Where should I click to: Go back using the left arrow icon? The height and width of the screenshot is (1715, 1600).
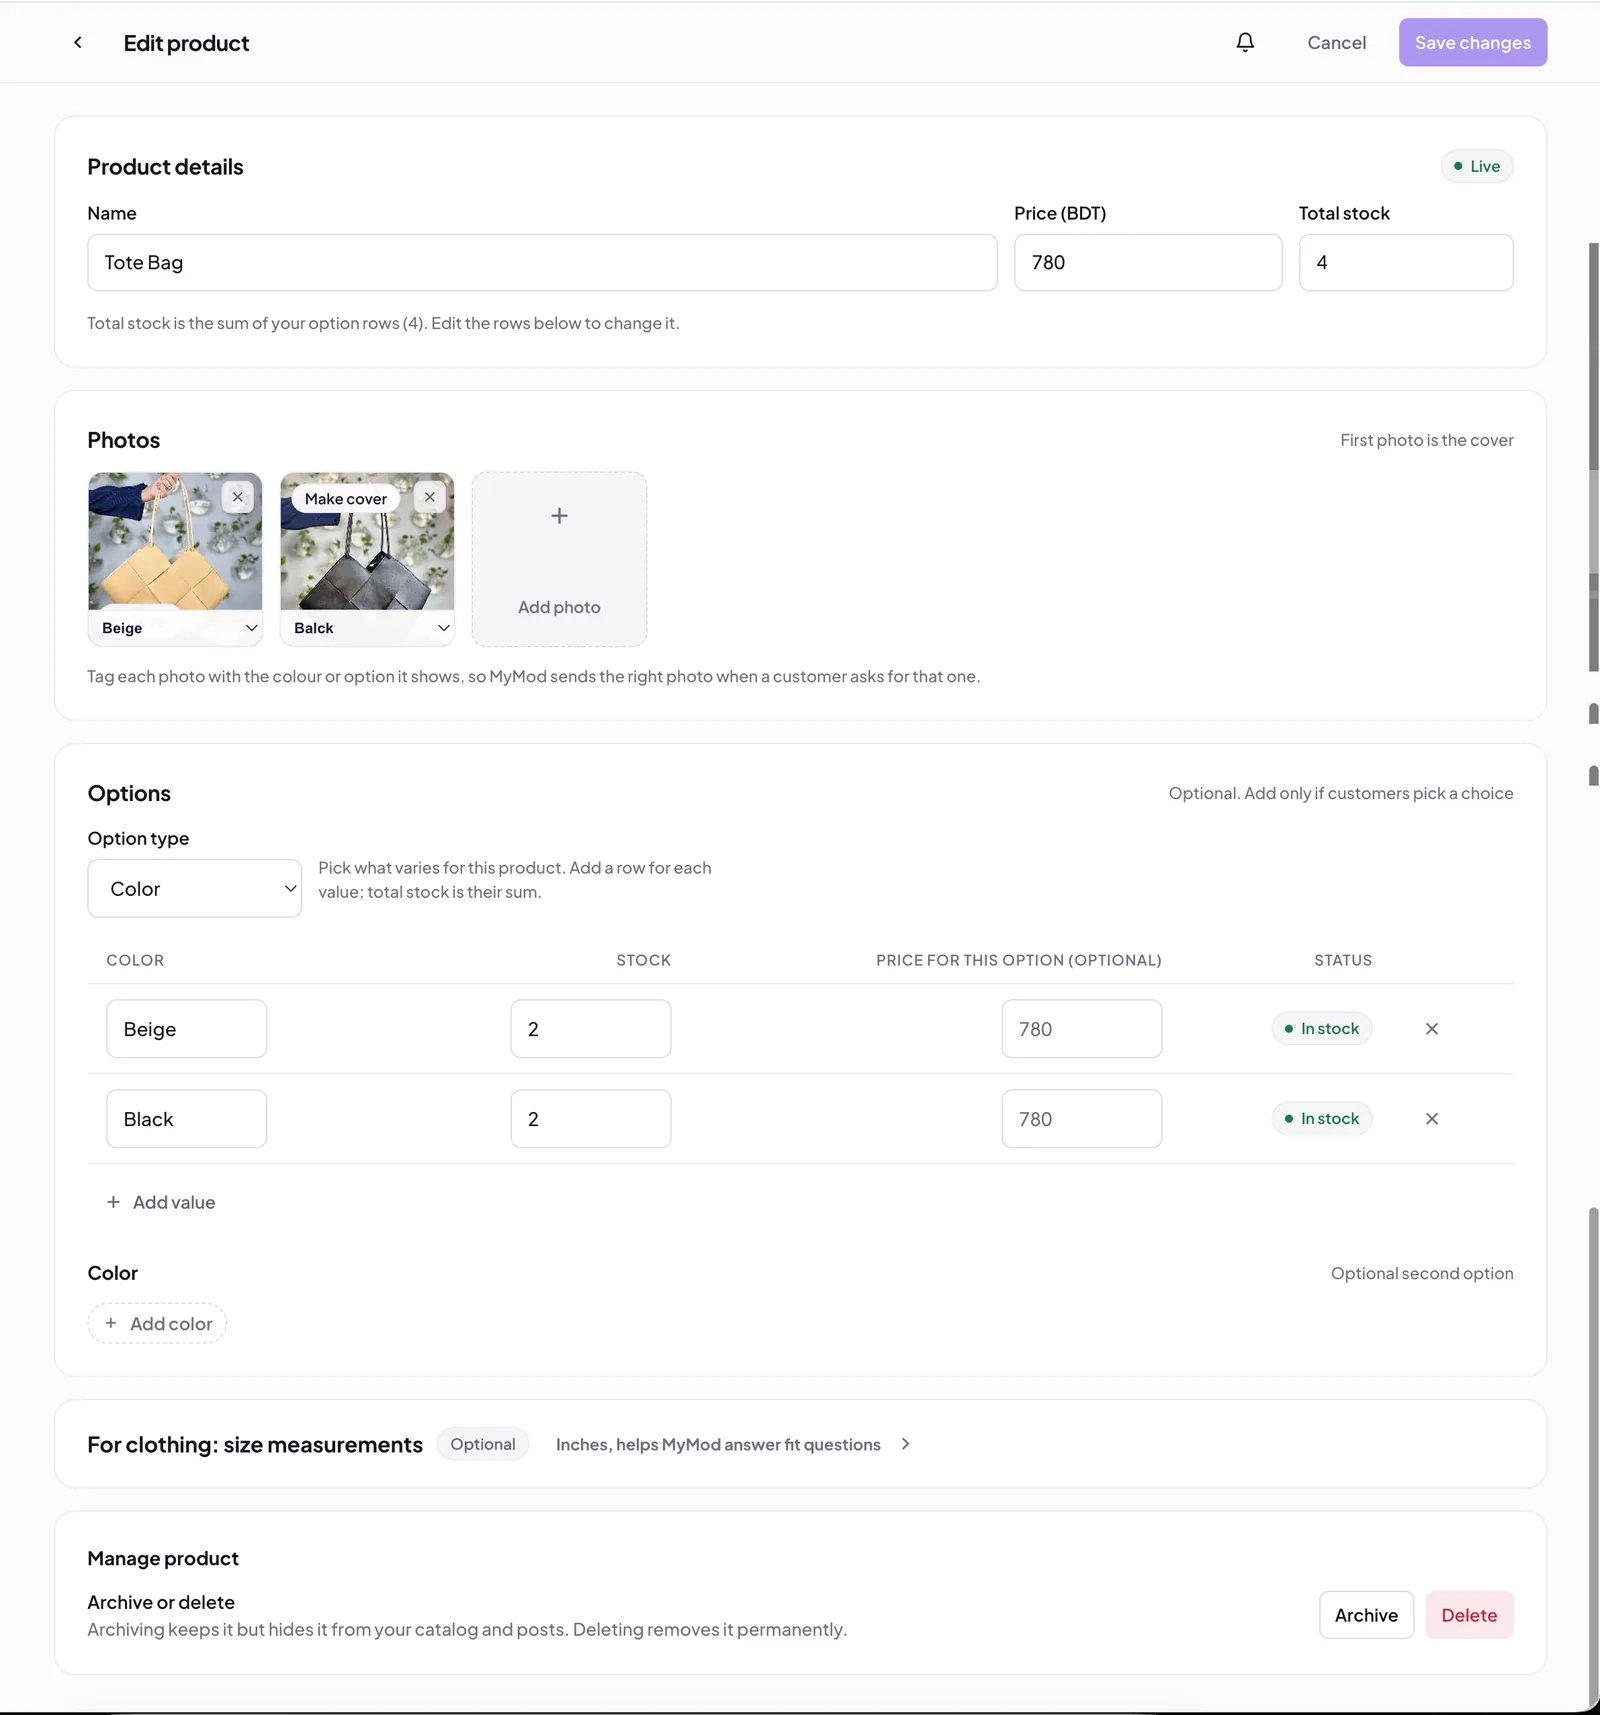pyautogui.click(x=78, y=42)
